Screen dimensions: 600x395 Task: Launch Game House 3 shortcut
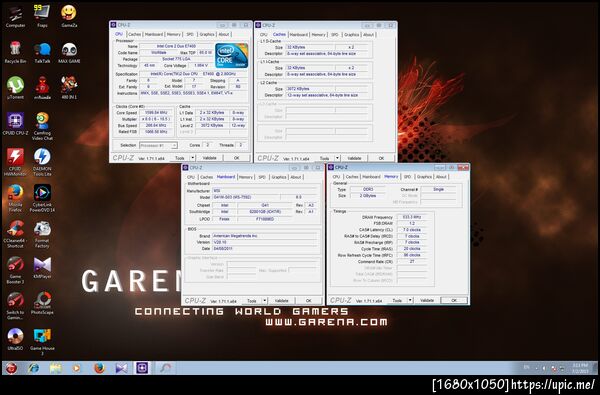(x=42, y=341)
